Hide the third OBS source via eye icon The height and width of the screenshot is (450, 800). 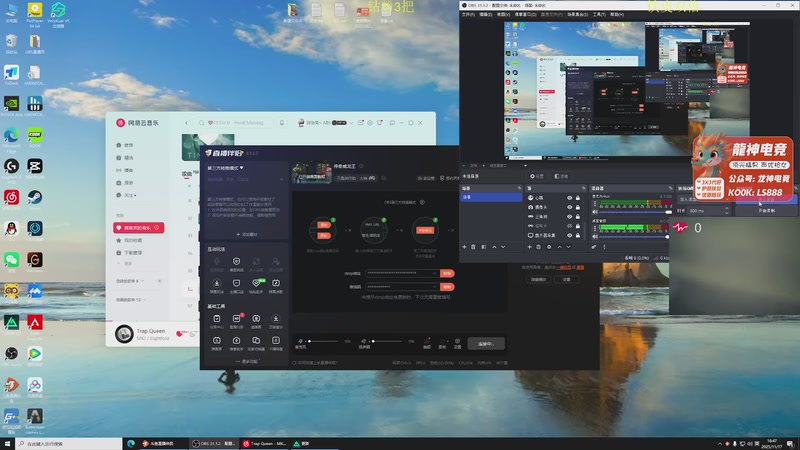pyautogui.click(x=569, y=216)
